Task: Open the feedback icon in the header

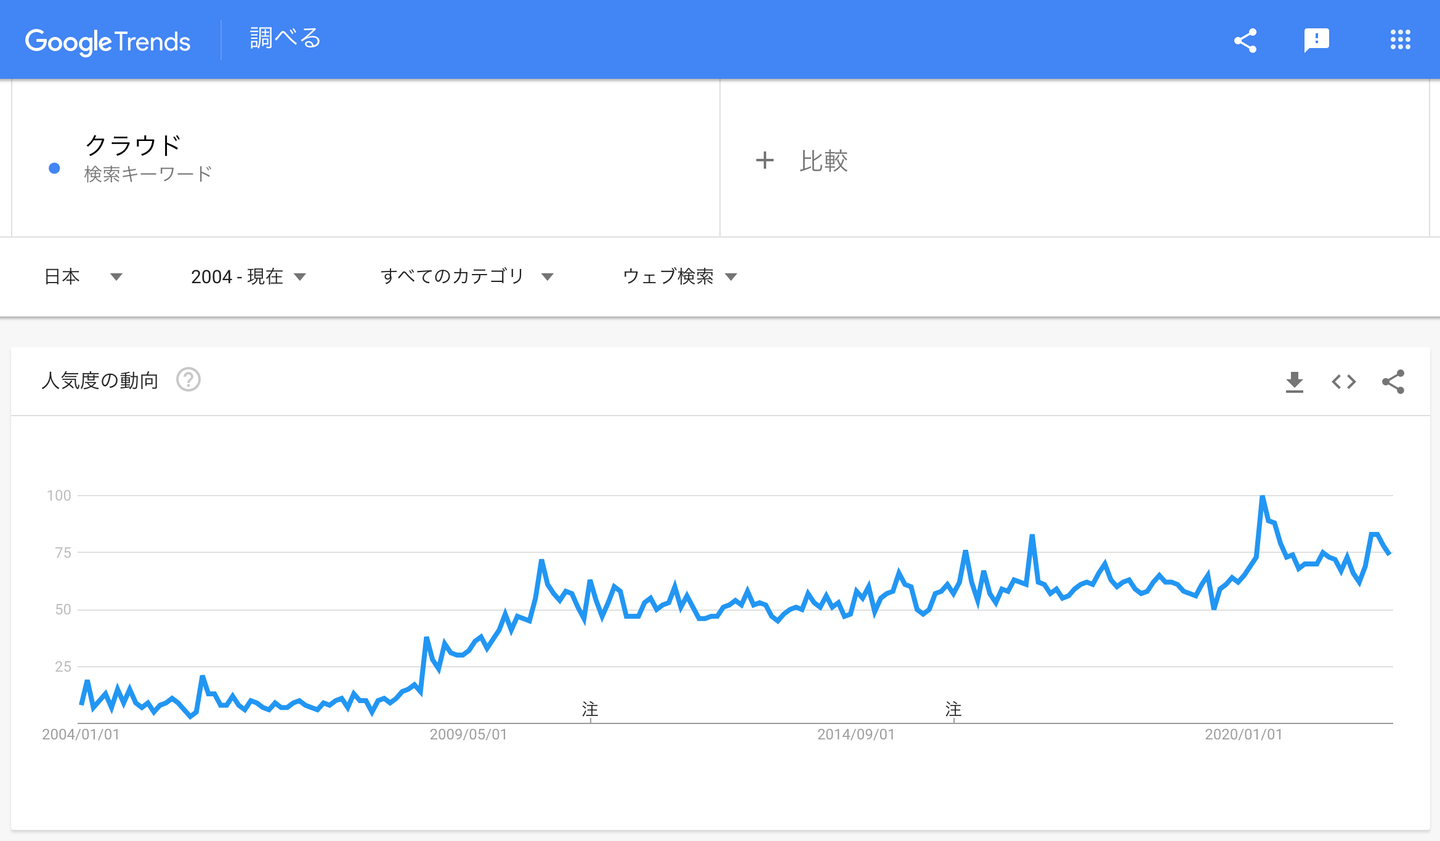Action: (x=1316, y=40)
